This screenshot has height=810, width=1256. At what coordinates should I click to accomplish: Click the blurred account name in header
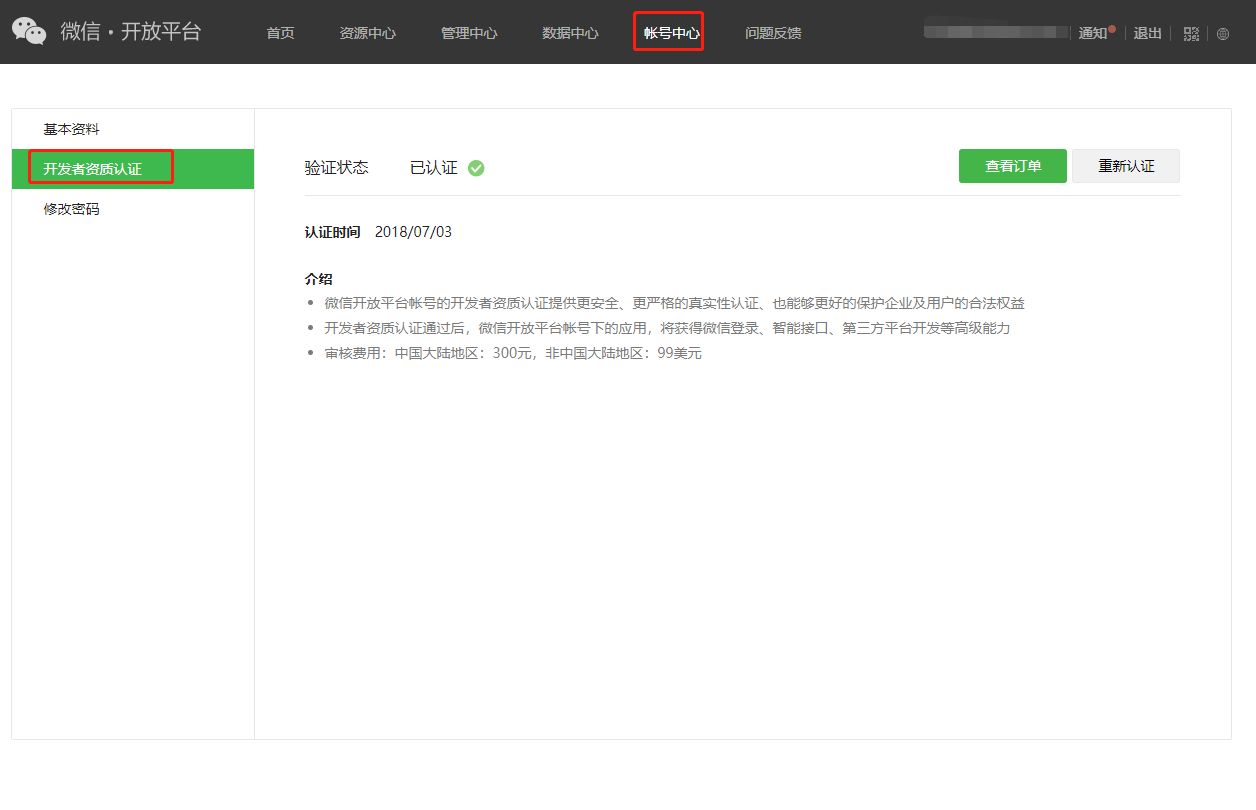pos(997,32)
